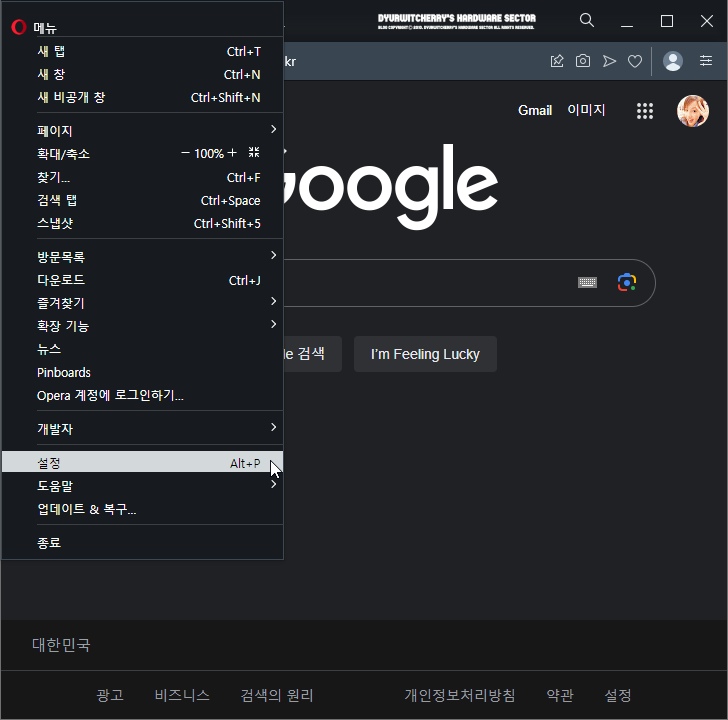Open 검색의 원리 footer link
The height and width of the screenshot is (720, 728).
pos(277,695)
